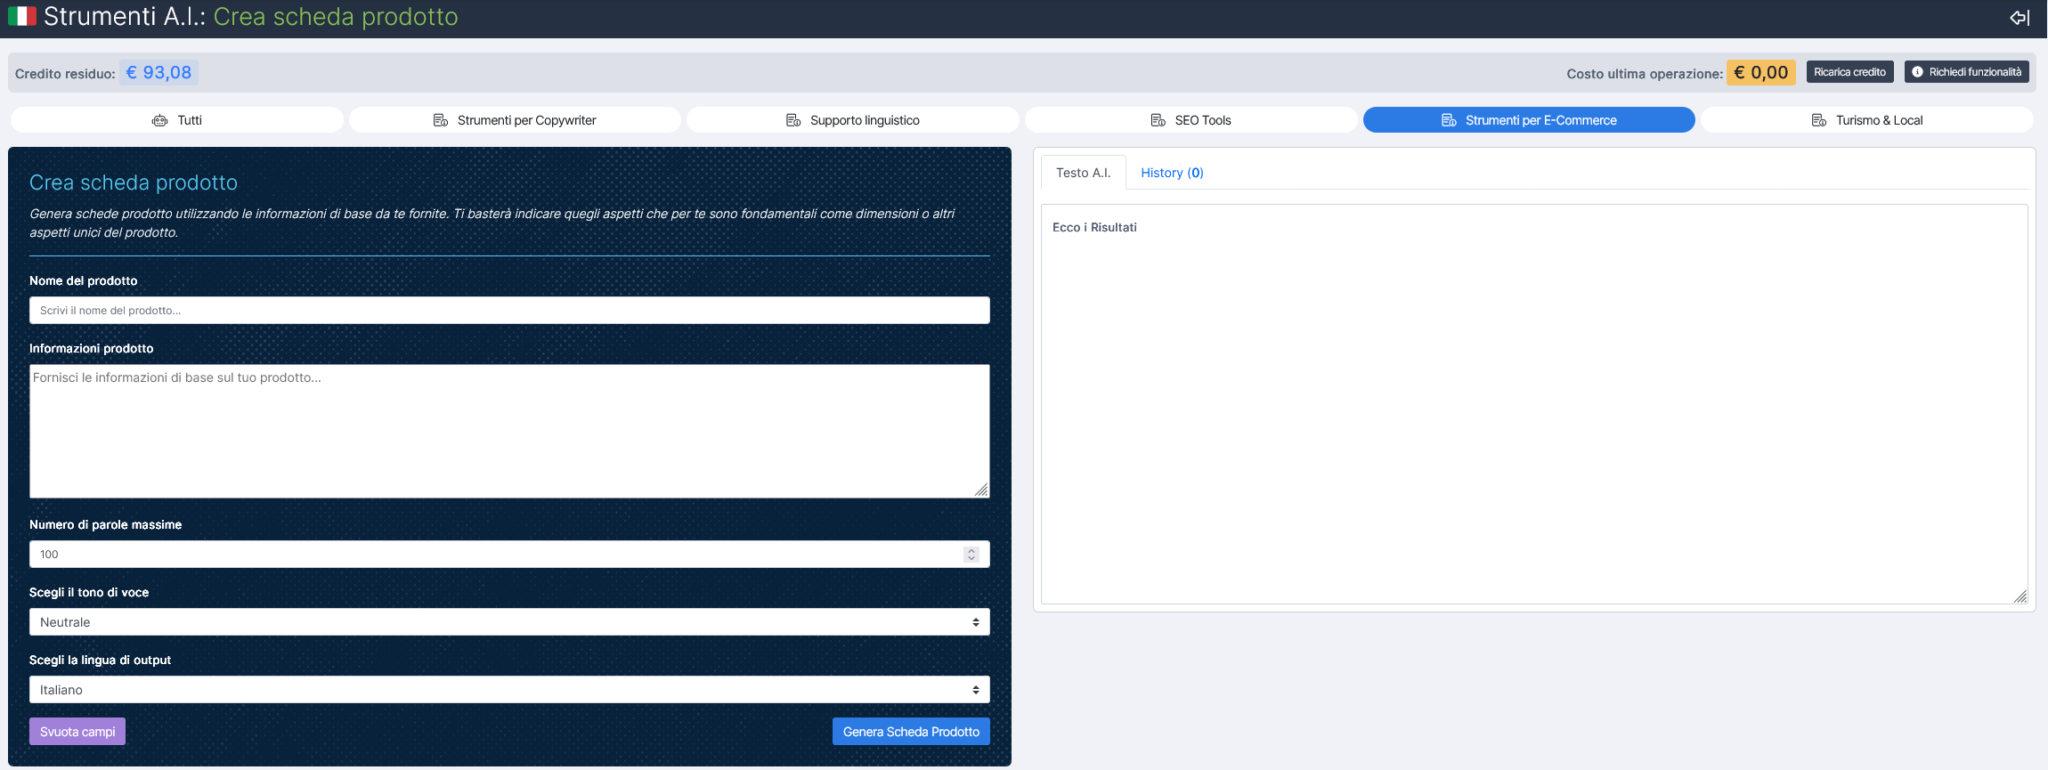Viewport: 2048px width, 770px height.
Task: Click the icon on the Tutti tab
Action: (160, 120)
